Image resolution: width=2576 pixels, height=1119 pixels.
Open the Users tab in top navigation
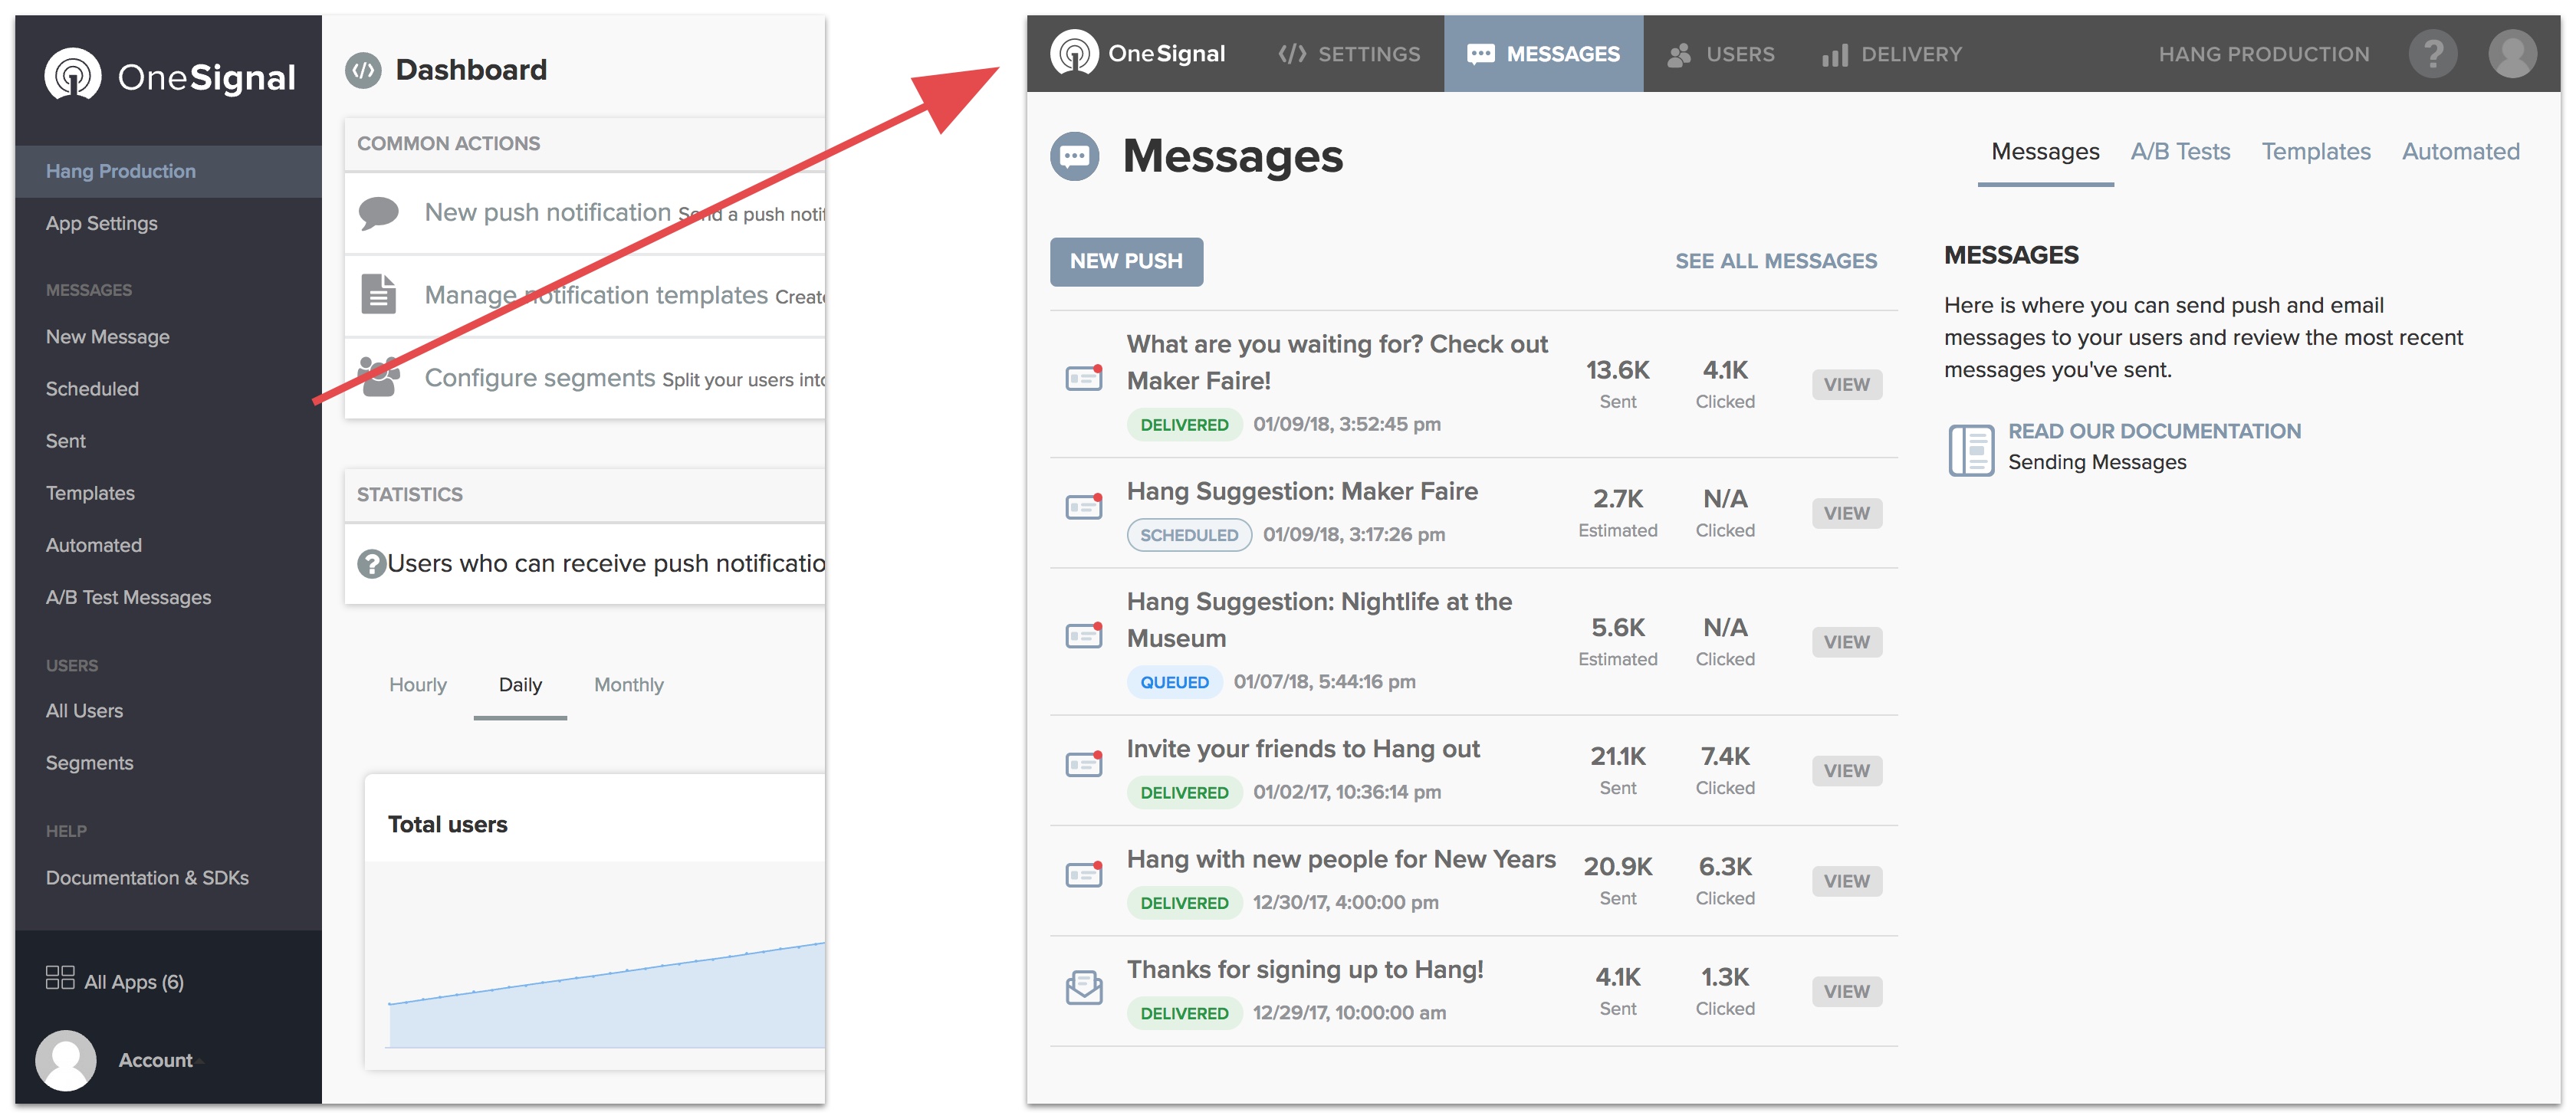point(1721,54)
